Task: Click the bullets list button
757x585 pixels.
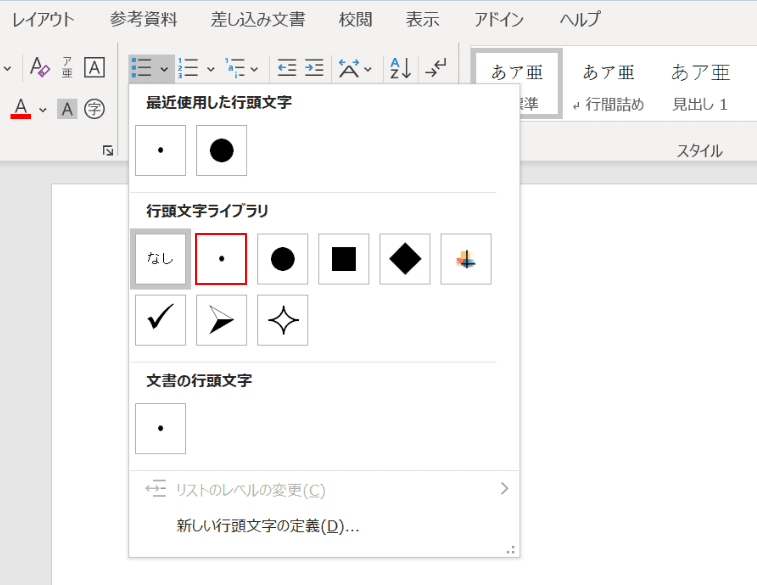Action: coord(142,68)
